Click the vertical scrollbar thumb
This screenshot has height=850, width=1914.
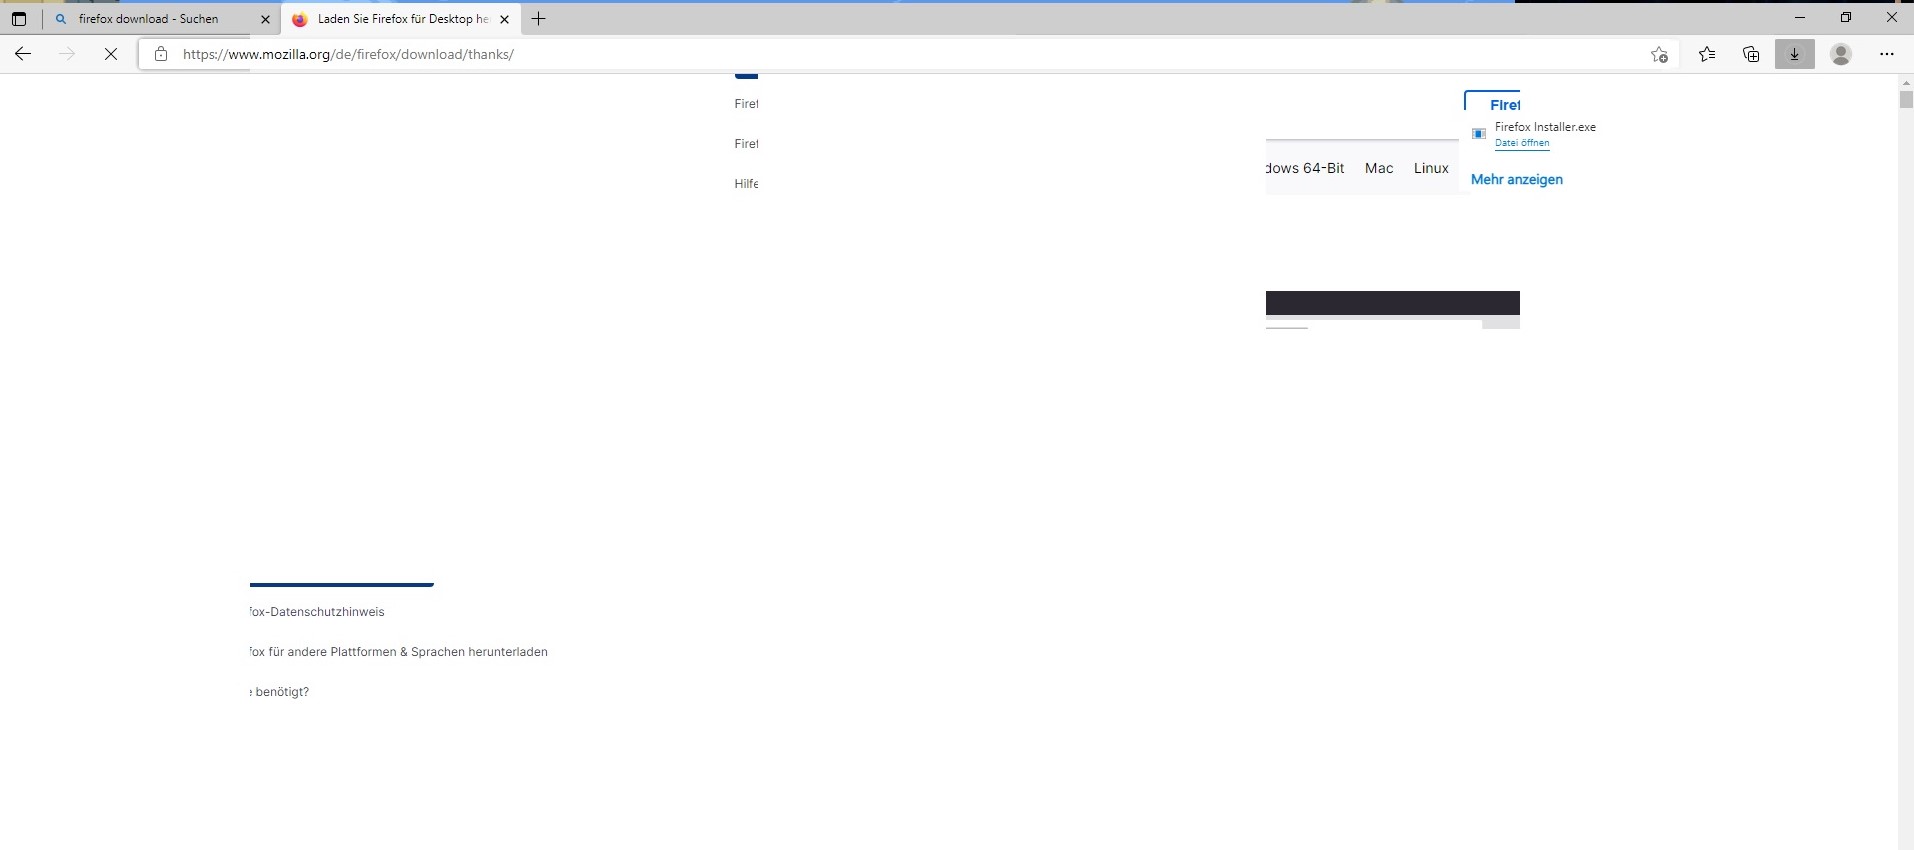pos(1906,99)
